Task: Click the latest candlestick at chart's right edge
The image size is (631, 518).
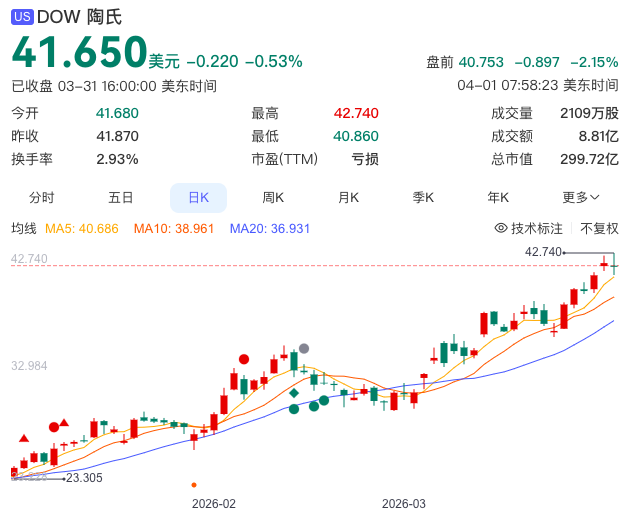Action: (614, 264)
